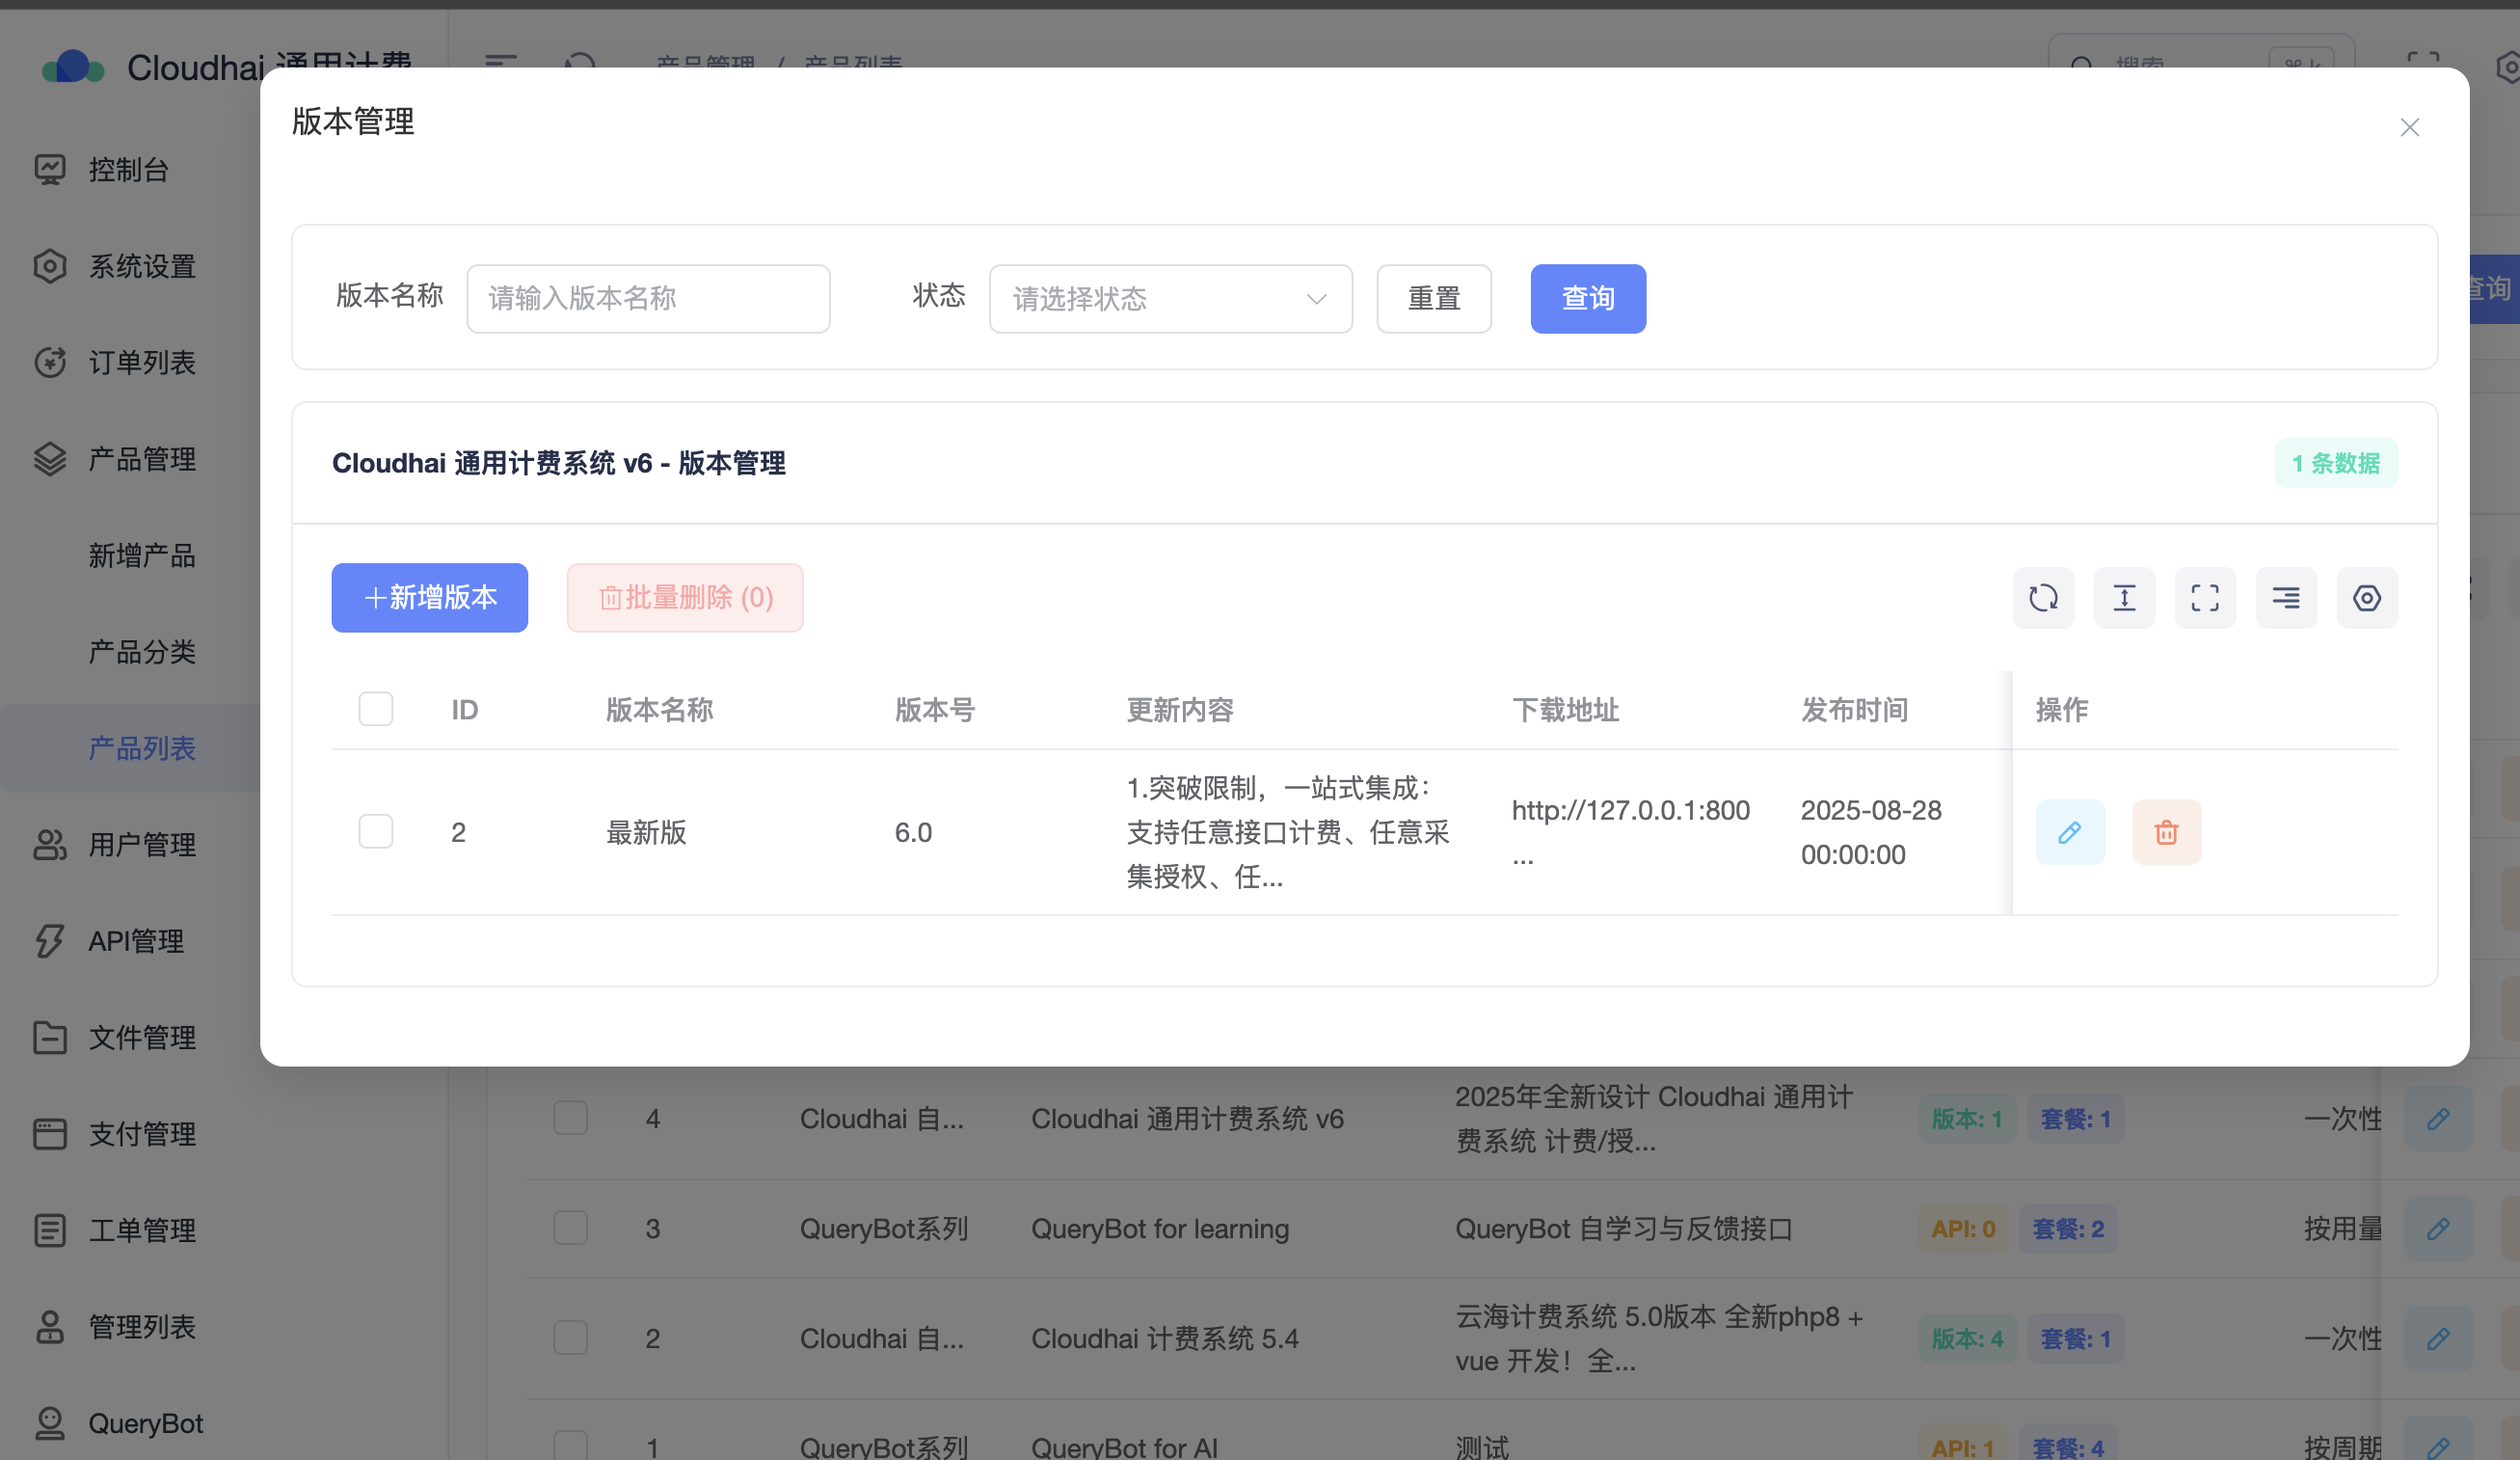Image resolution: width=2520 pixels, height=1460 pixels.
Task: Click the Cloudhai cloud logo
Action: click(72, 68)
